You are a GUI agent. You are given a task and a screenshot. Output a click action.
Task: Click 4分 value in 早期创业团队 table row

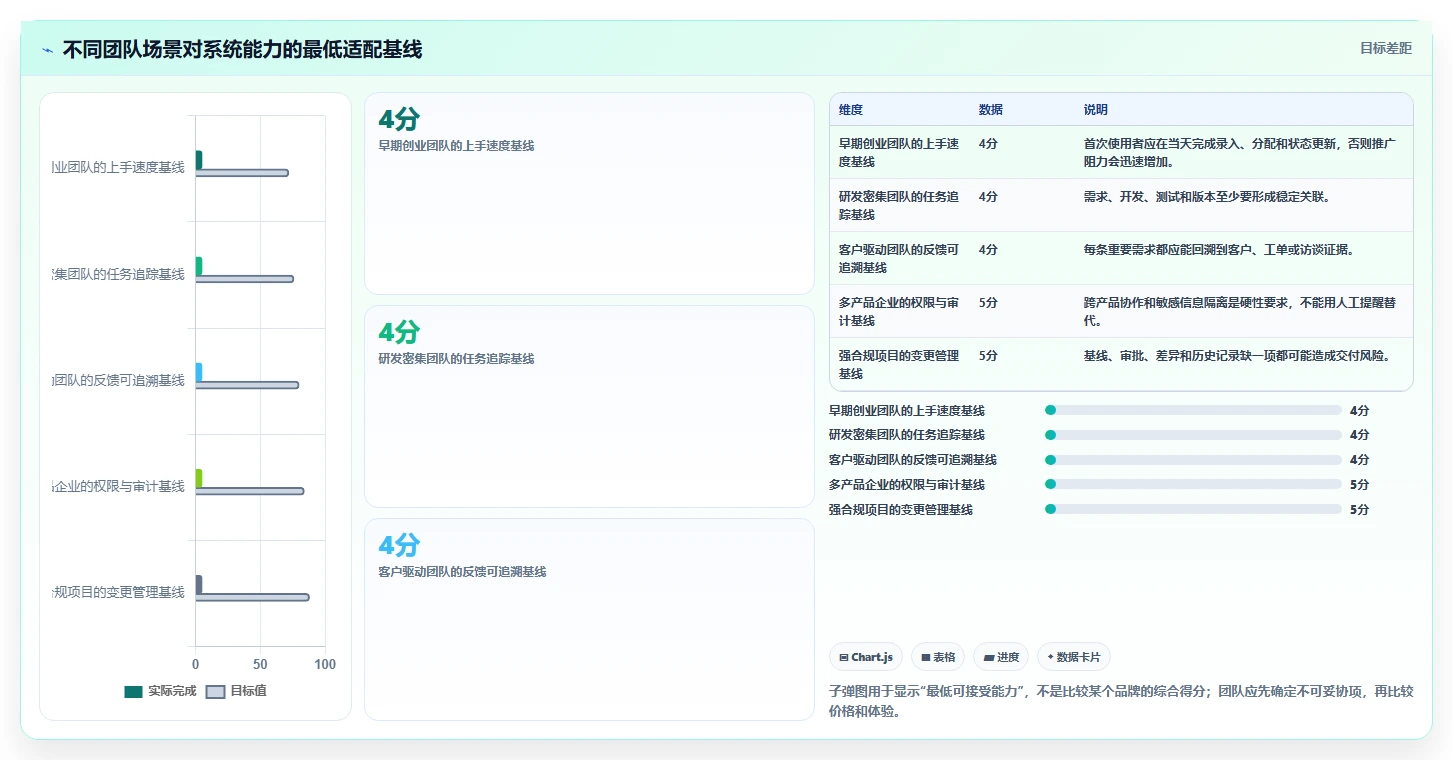point(988,144)
